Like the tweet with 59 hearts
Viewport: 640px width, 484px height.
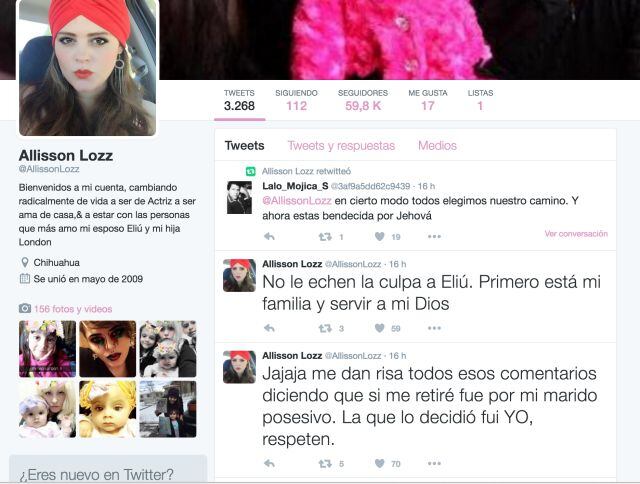[x=380, y=328]
